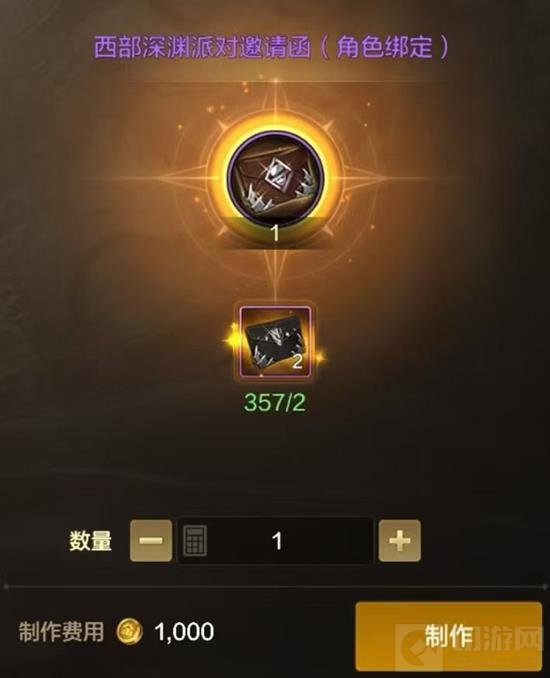Viewport: 550px width, 678px height.
Task: Click the 西部深渊派对邀请函 item title
Action: 202,47
